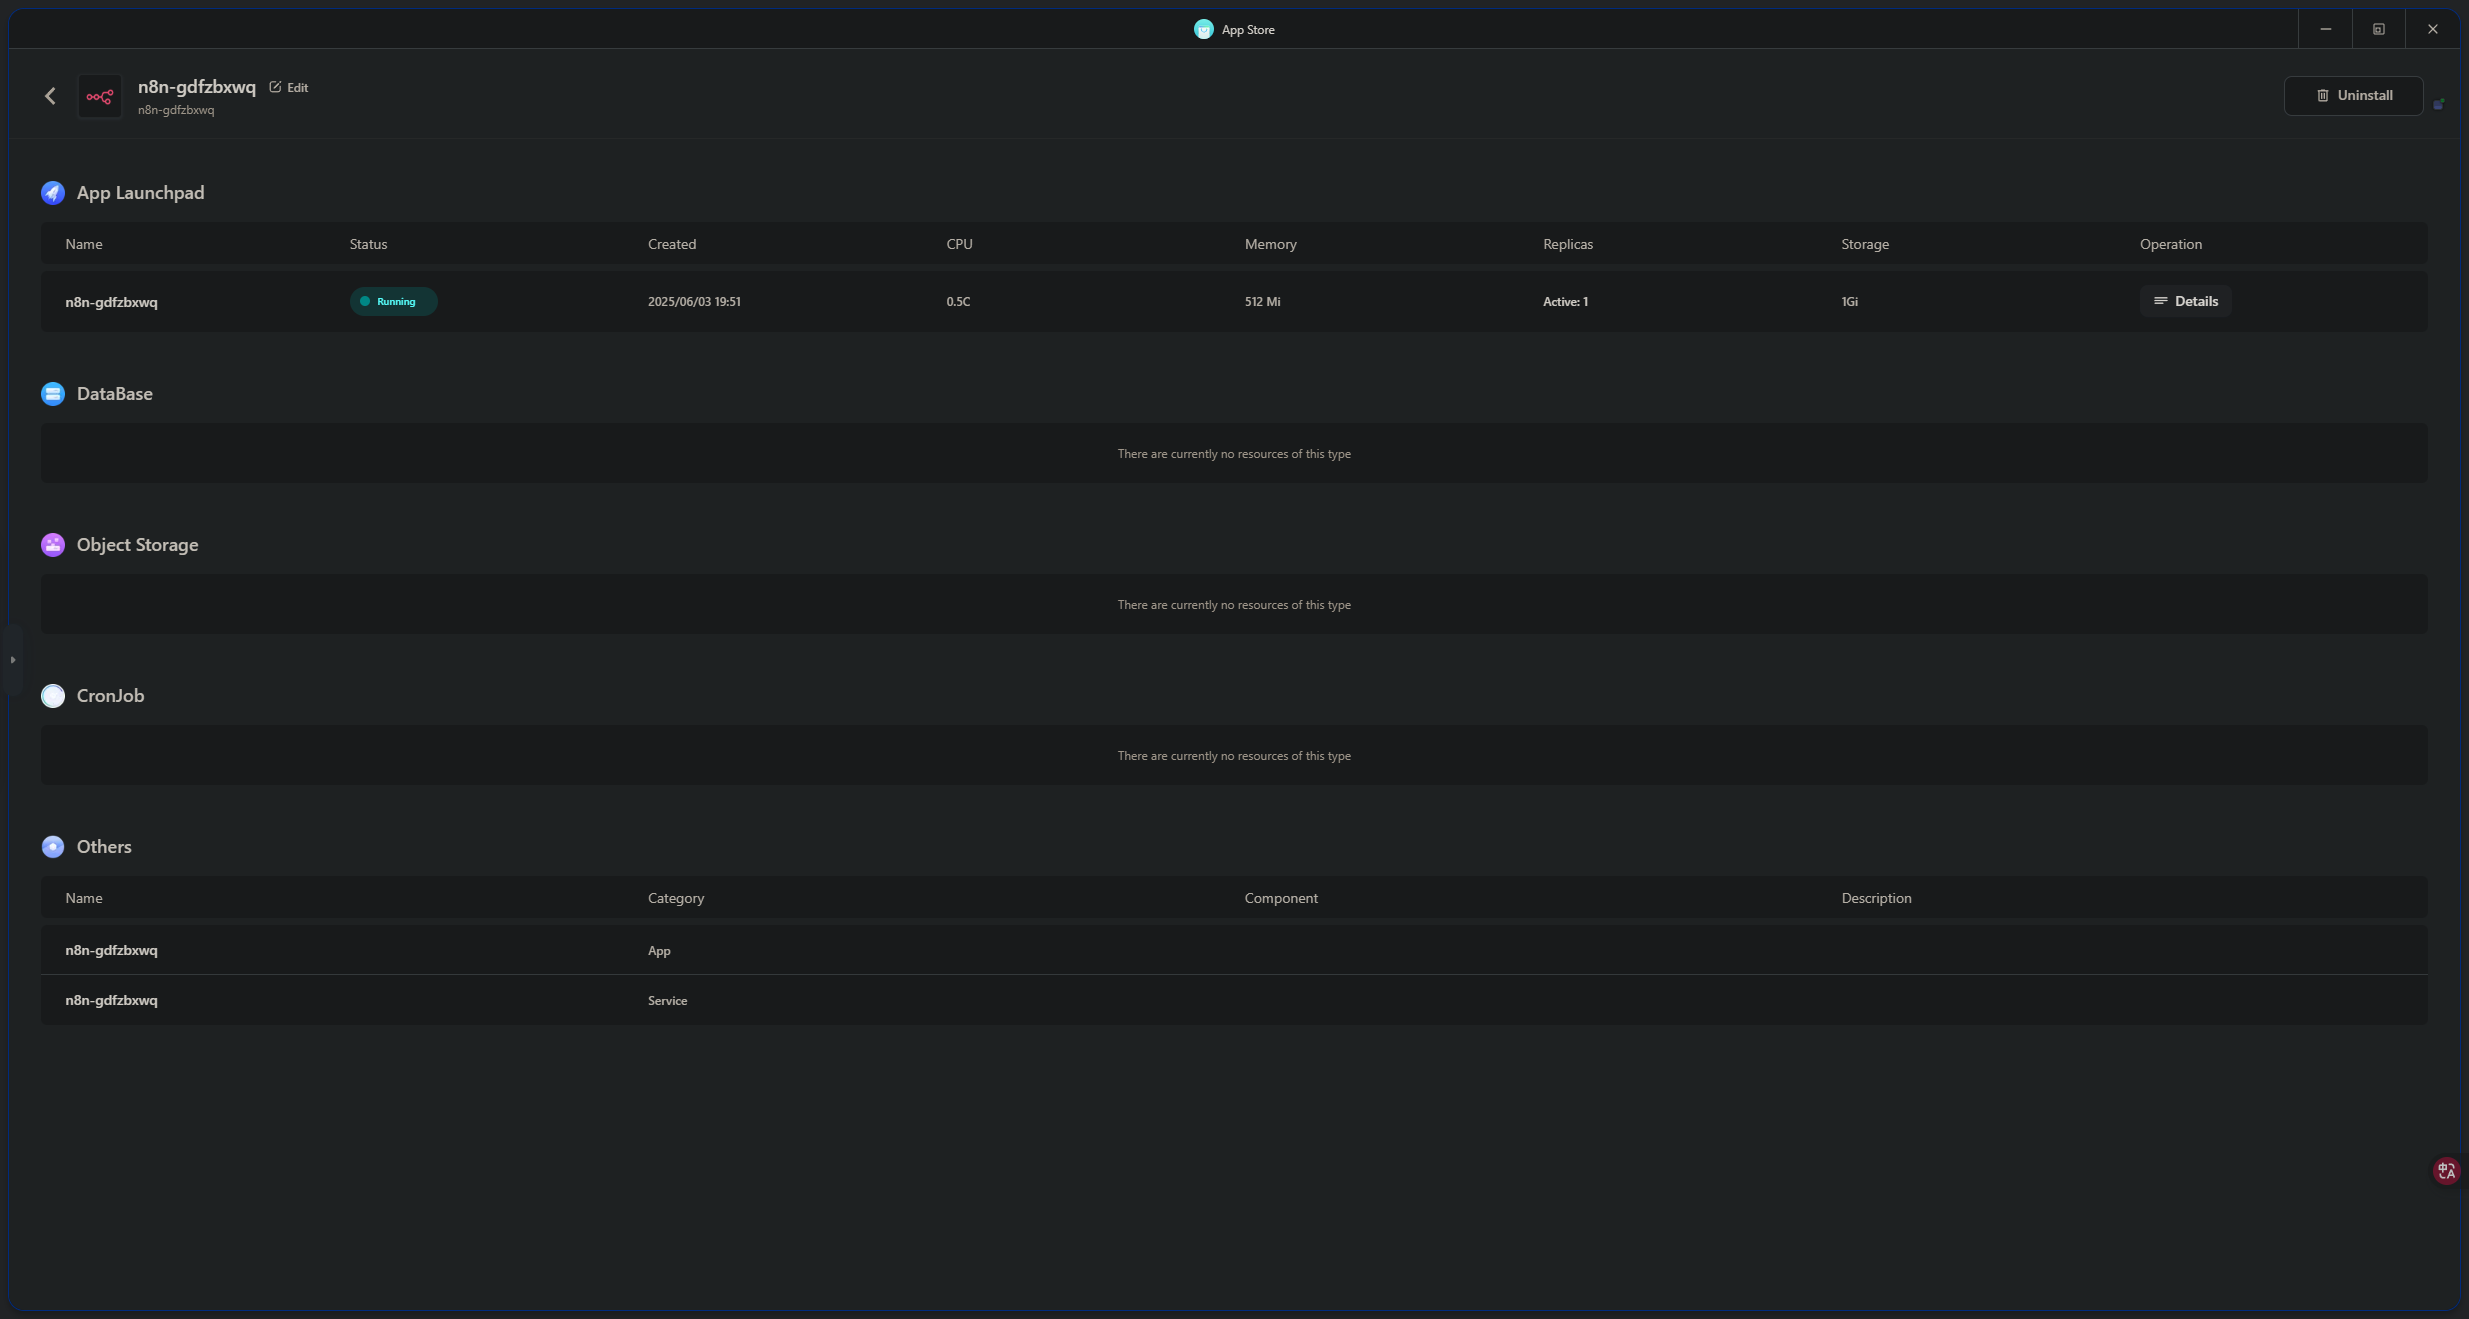Screen dimensions: 2469x1319
Task: Click the DataBase section icon
Action: (x=53, y=394)
